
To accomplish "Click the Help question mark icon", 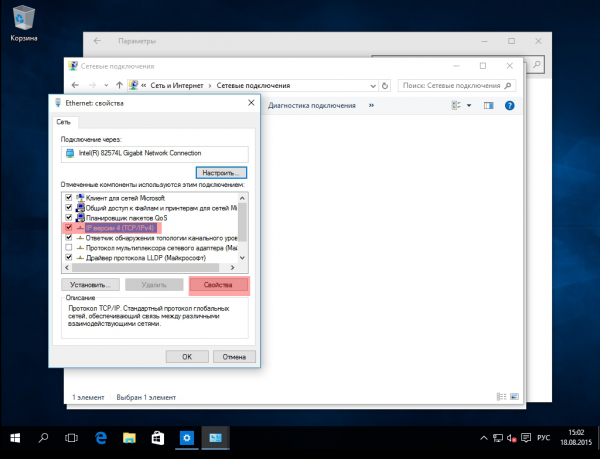I will 509,106.
